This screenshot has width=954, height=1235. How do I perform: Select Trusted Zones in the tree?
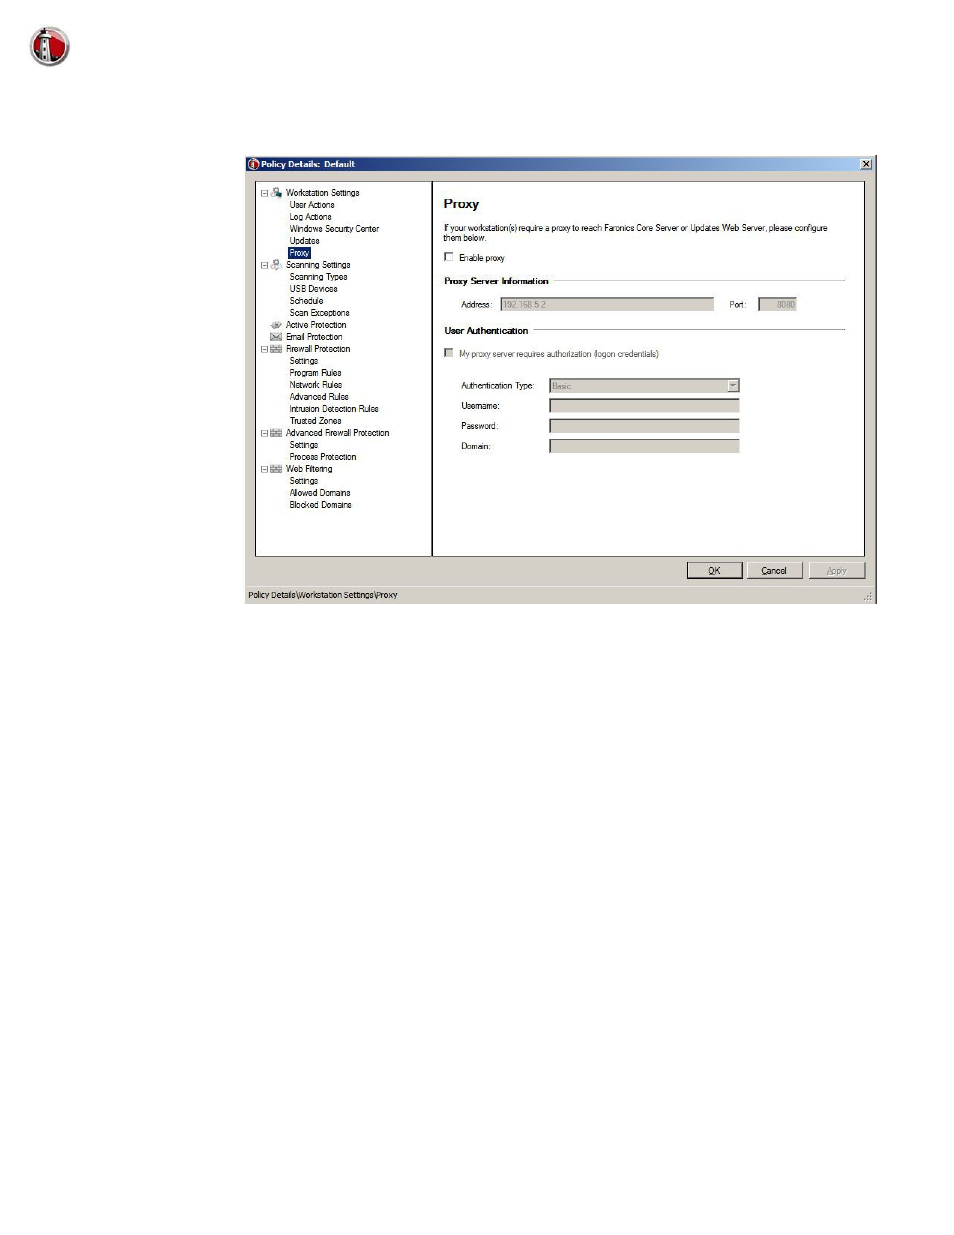pos(315,421)
